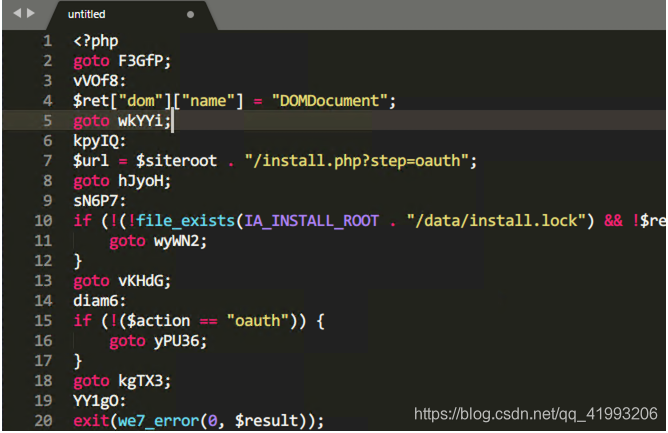Click the string "/install.php?step=oauth"
Image resolution: width=668 pixels, height=433 pixels.
(357, 161)
